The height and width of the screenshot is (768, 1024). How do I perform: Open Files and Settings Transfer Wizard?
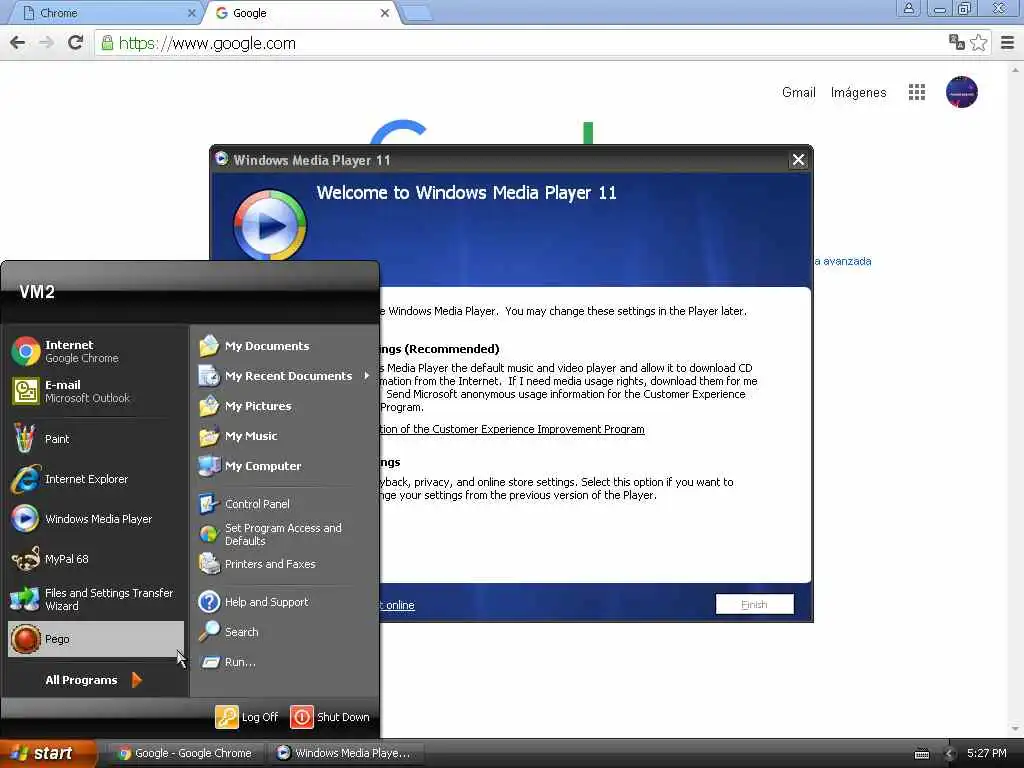(95, 599)
